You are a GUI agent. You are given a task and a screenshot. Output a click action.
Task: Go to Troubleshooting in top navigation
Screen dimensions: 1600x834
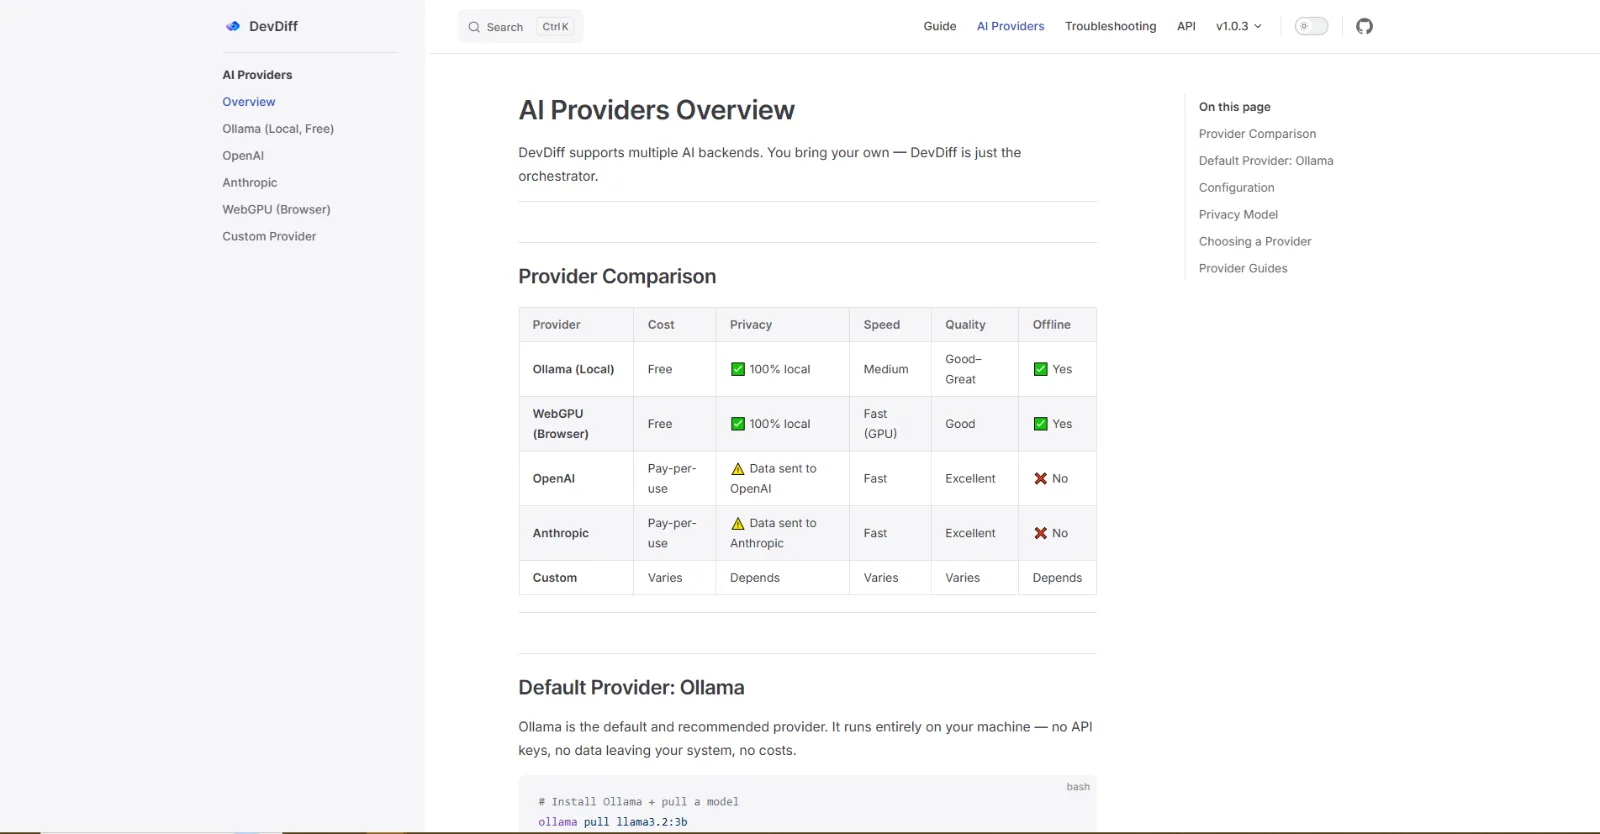(1110, 26)
